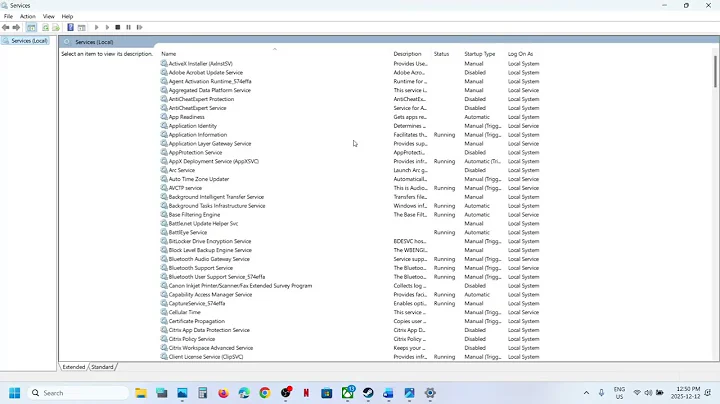Viewport: 720px width, 404px height.
Task: Open the File menu
Action: coord(8,16)
